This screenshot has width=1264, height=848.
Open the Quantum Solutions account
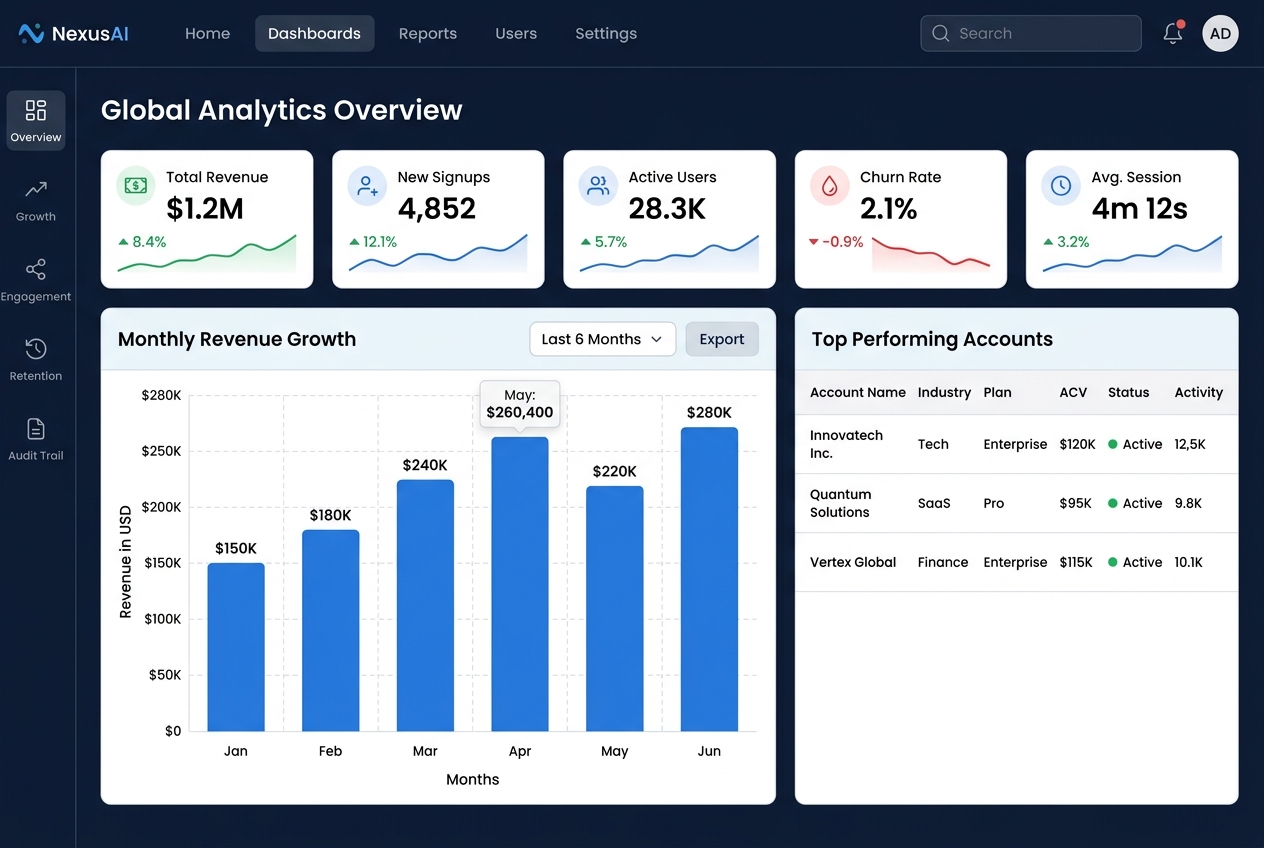(x=840, y=503)
